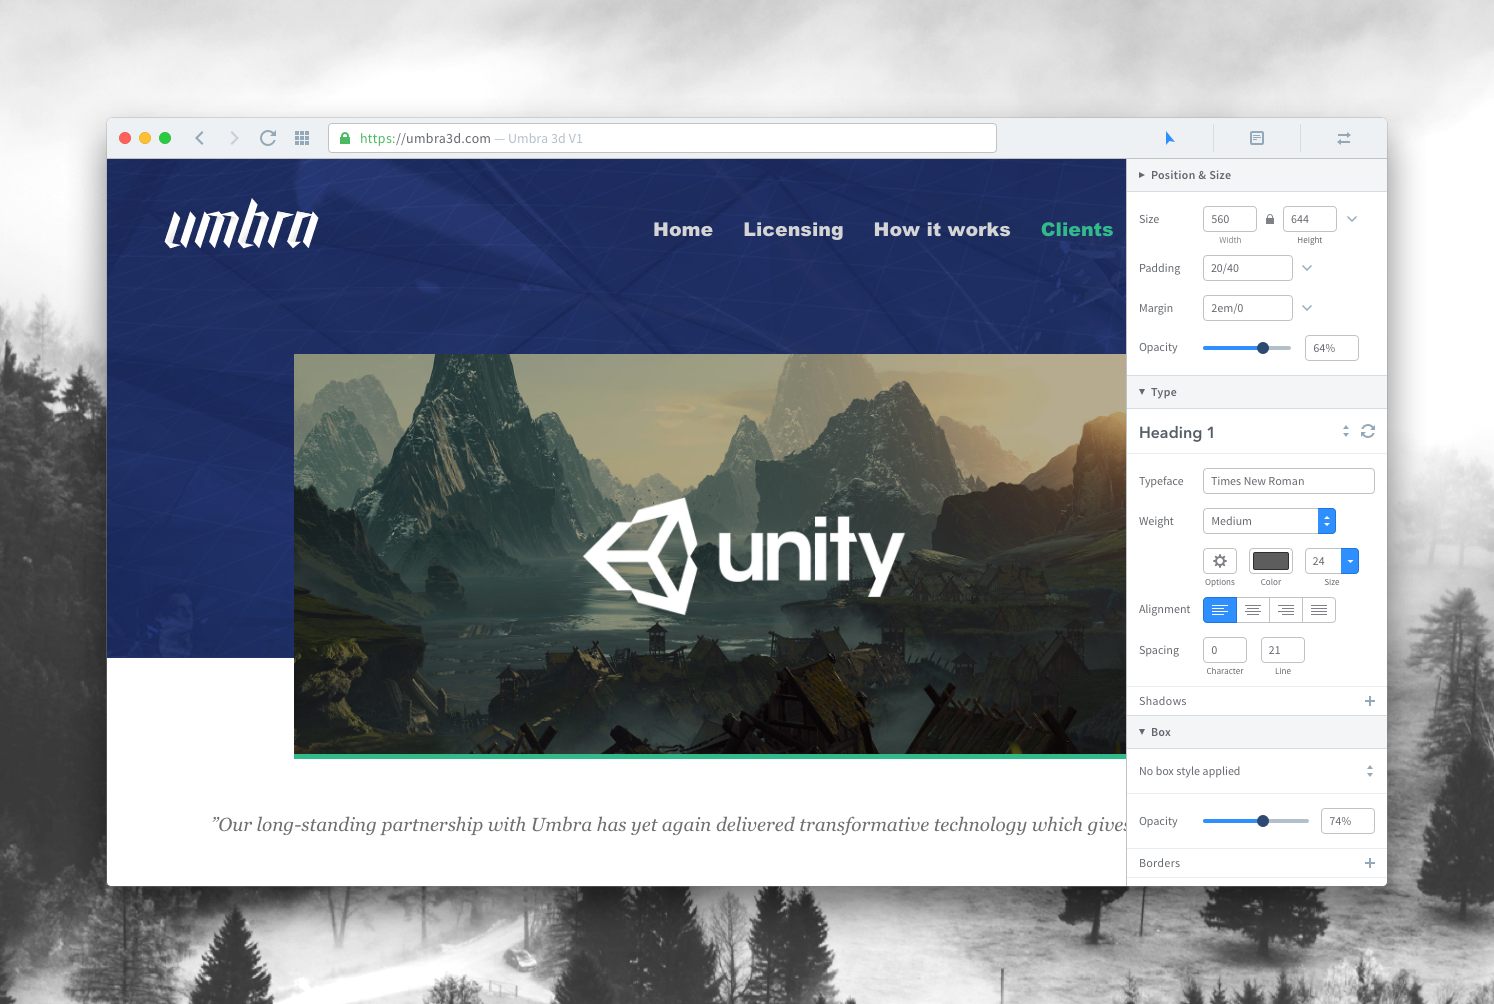
Task: Click the Typeface field Times New Roman
Action: 1289,481
